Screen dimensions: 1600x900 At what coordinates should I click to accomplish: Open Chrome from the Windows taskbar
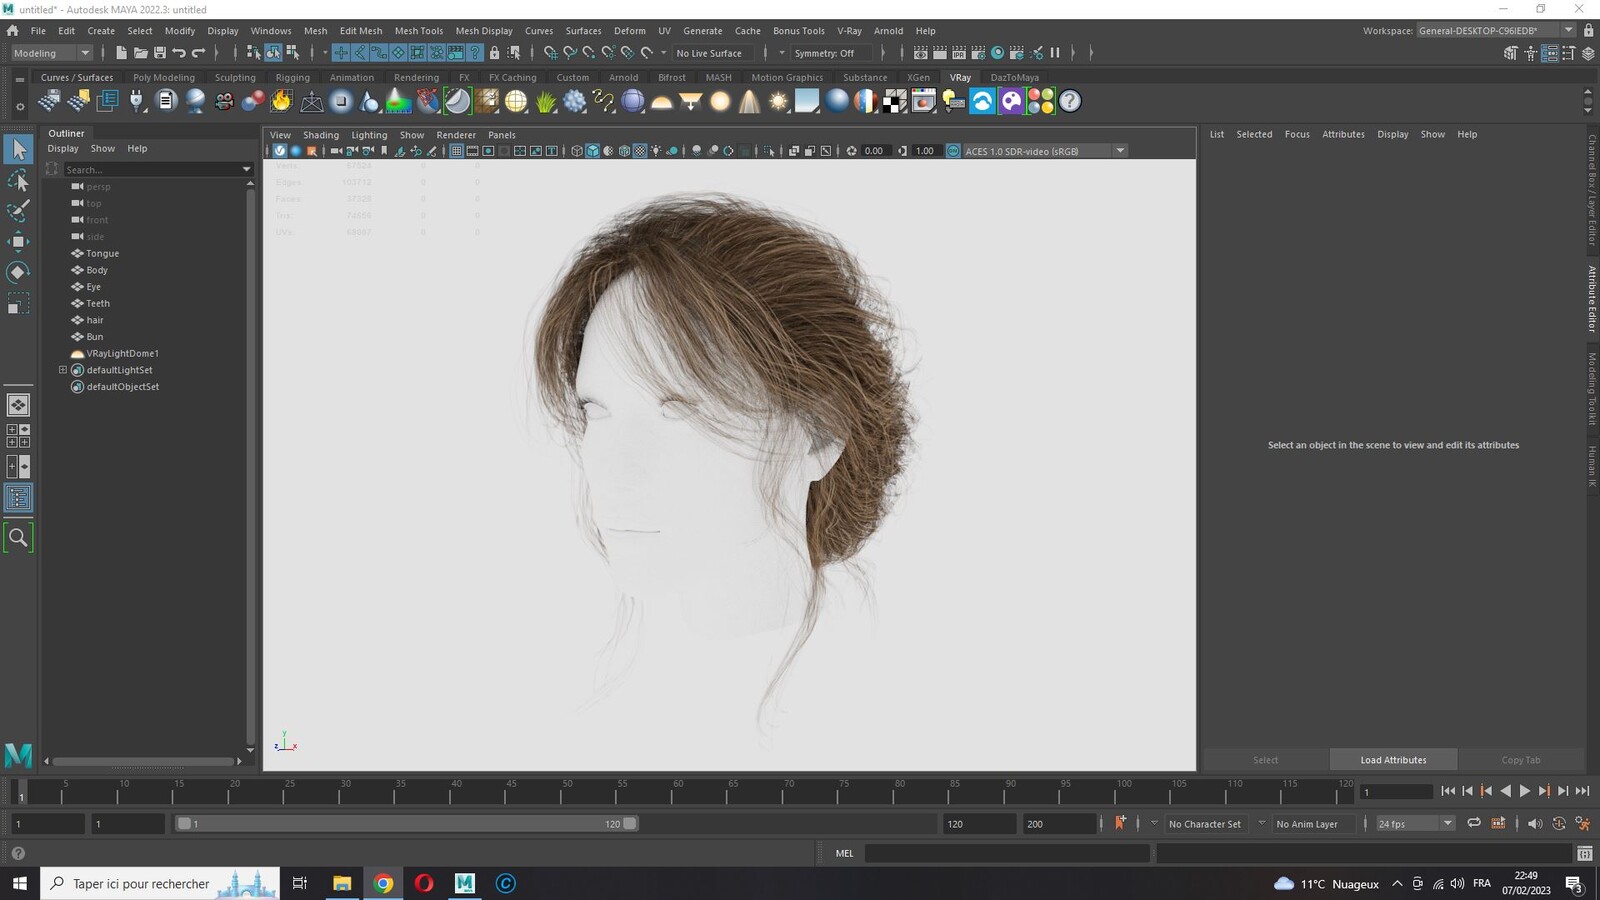(x=383, y=883)
